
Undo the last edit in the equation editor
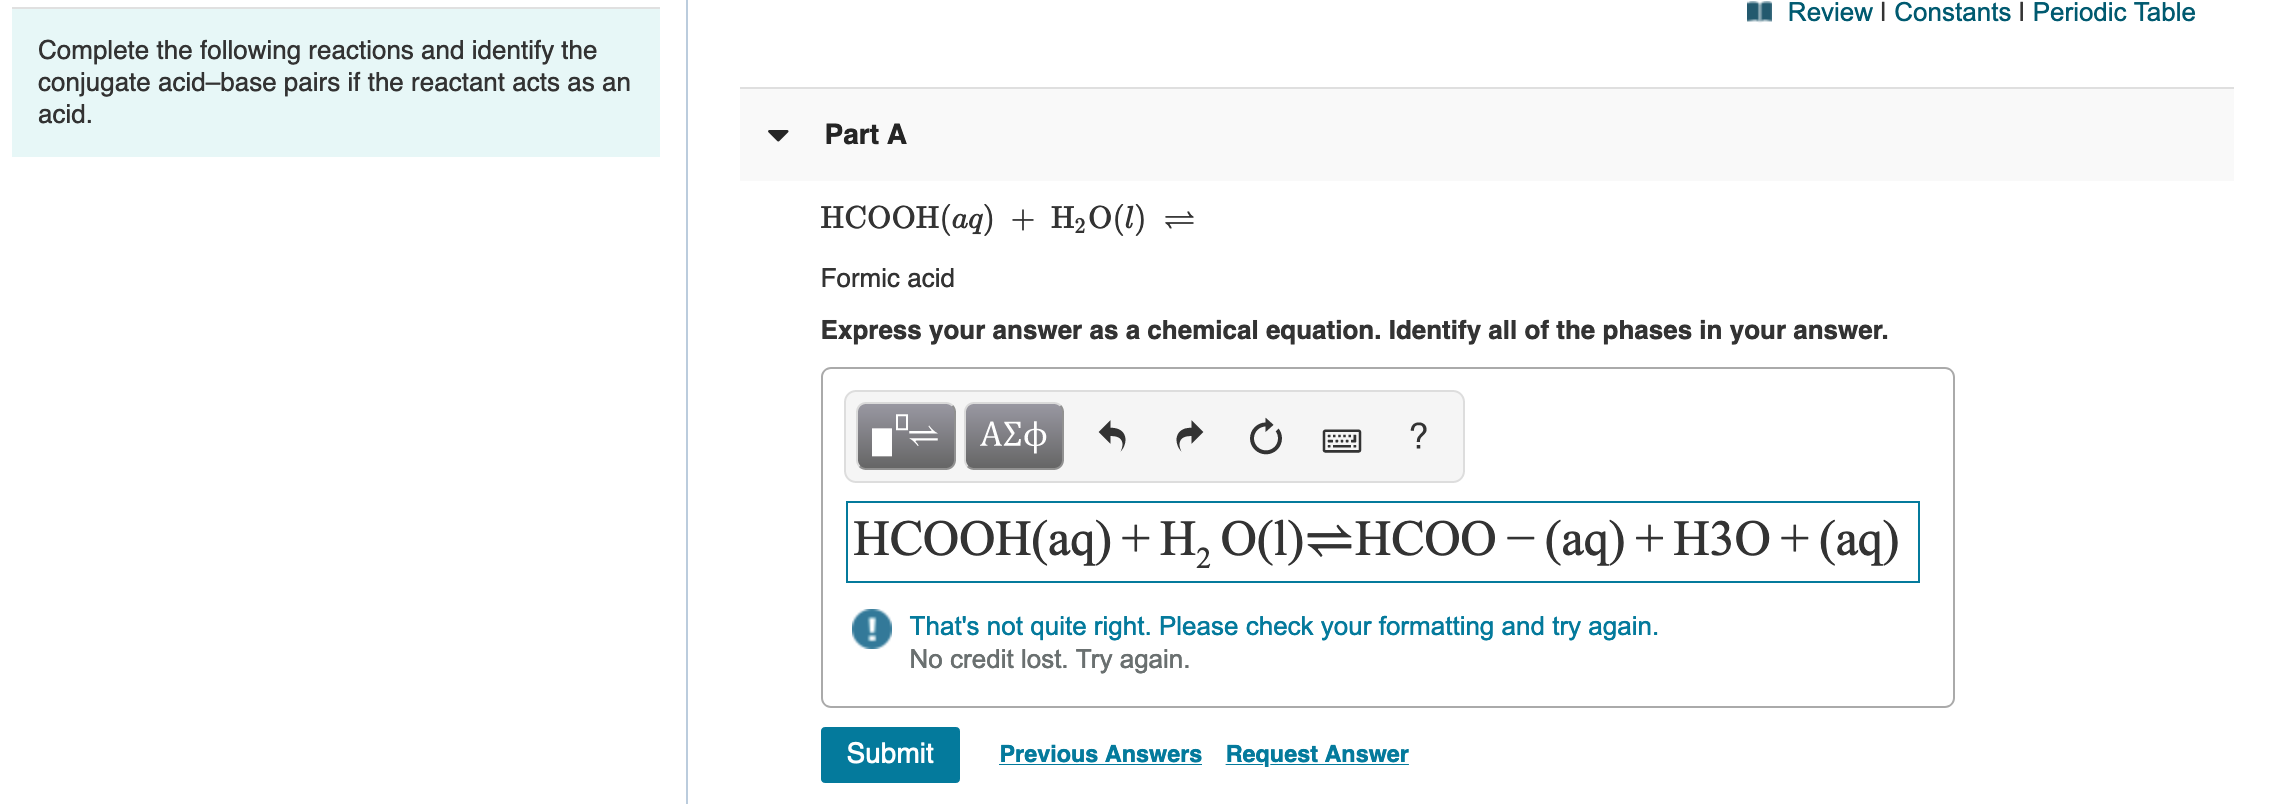click(1114, 436)
